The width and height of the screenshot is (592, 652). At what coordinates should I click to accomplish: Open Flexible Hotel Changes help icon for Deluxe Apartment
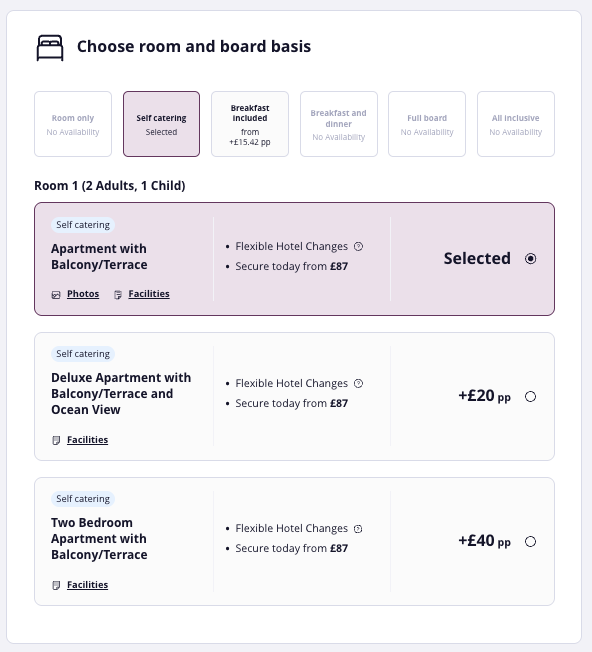click(x=358, y=383)
